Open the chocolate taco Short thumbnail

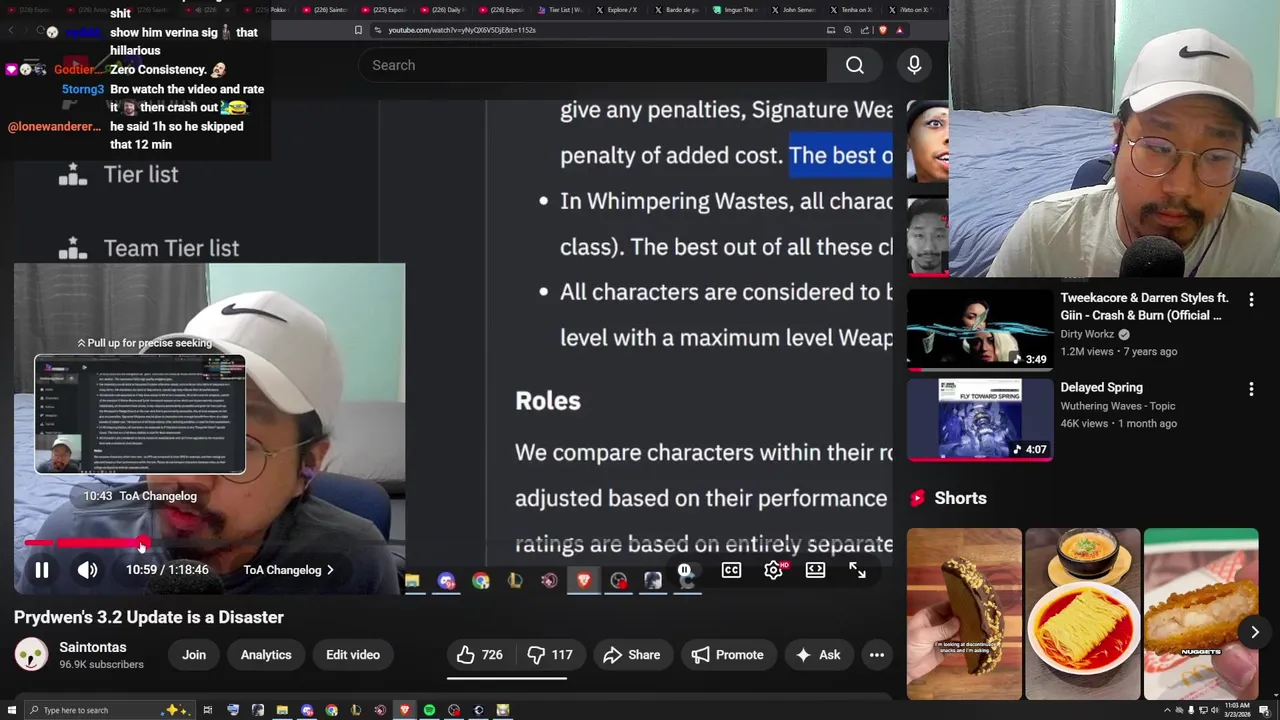pos(964,614)
